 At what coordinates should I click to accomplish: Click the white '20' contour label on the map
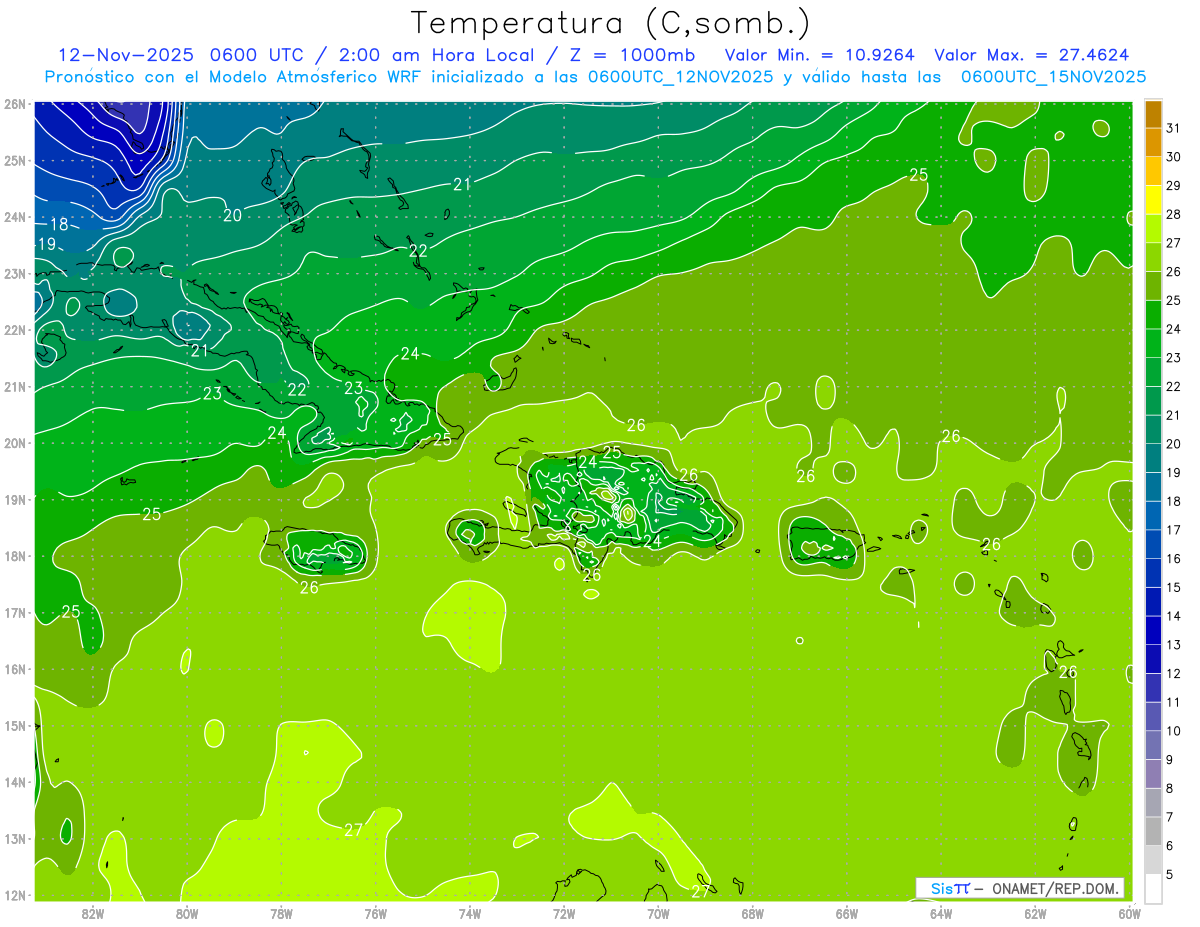click(x=232, y=215)
